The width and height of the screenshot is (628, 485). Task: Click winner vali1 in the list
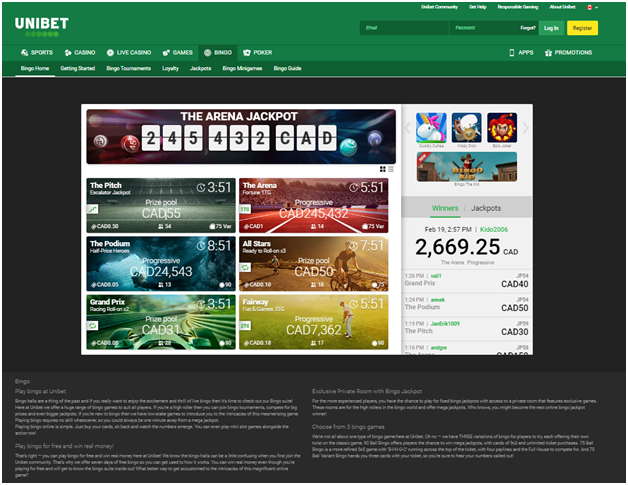pos(436,276)
